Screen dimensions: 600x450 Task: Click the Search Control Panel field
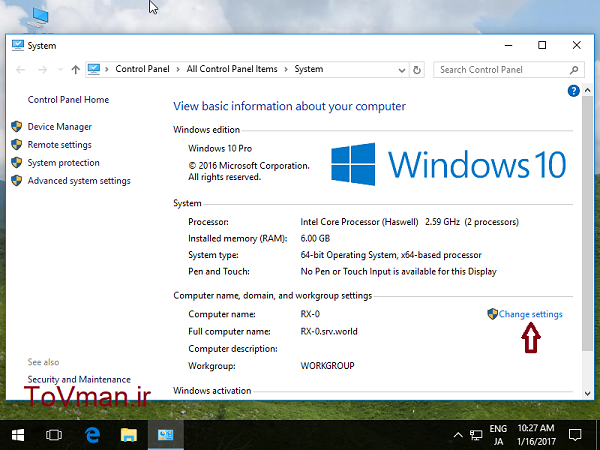point(509,70)
